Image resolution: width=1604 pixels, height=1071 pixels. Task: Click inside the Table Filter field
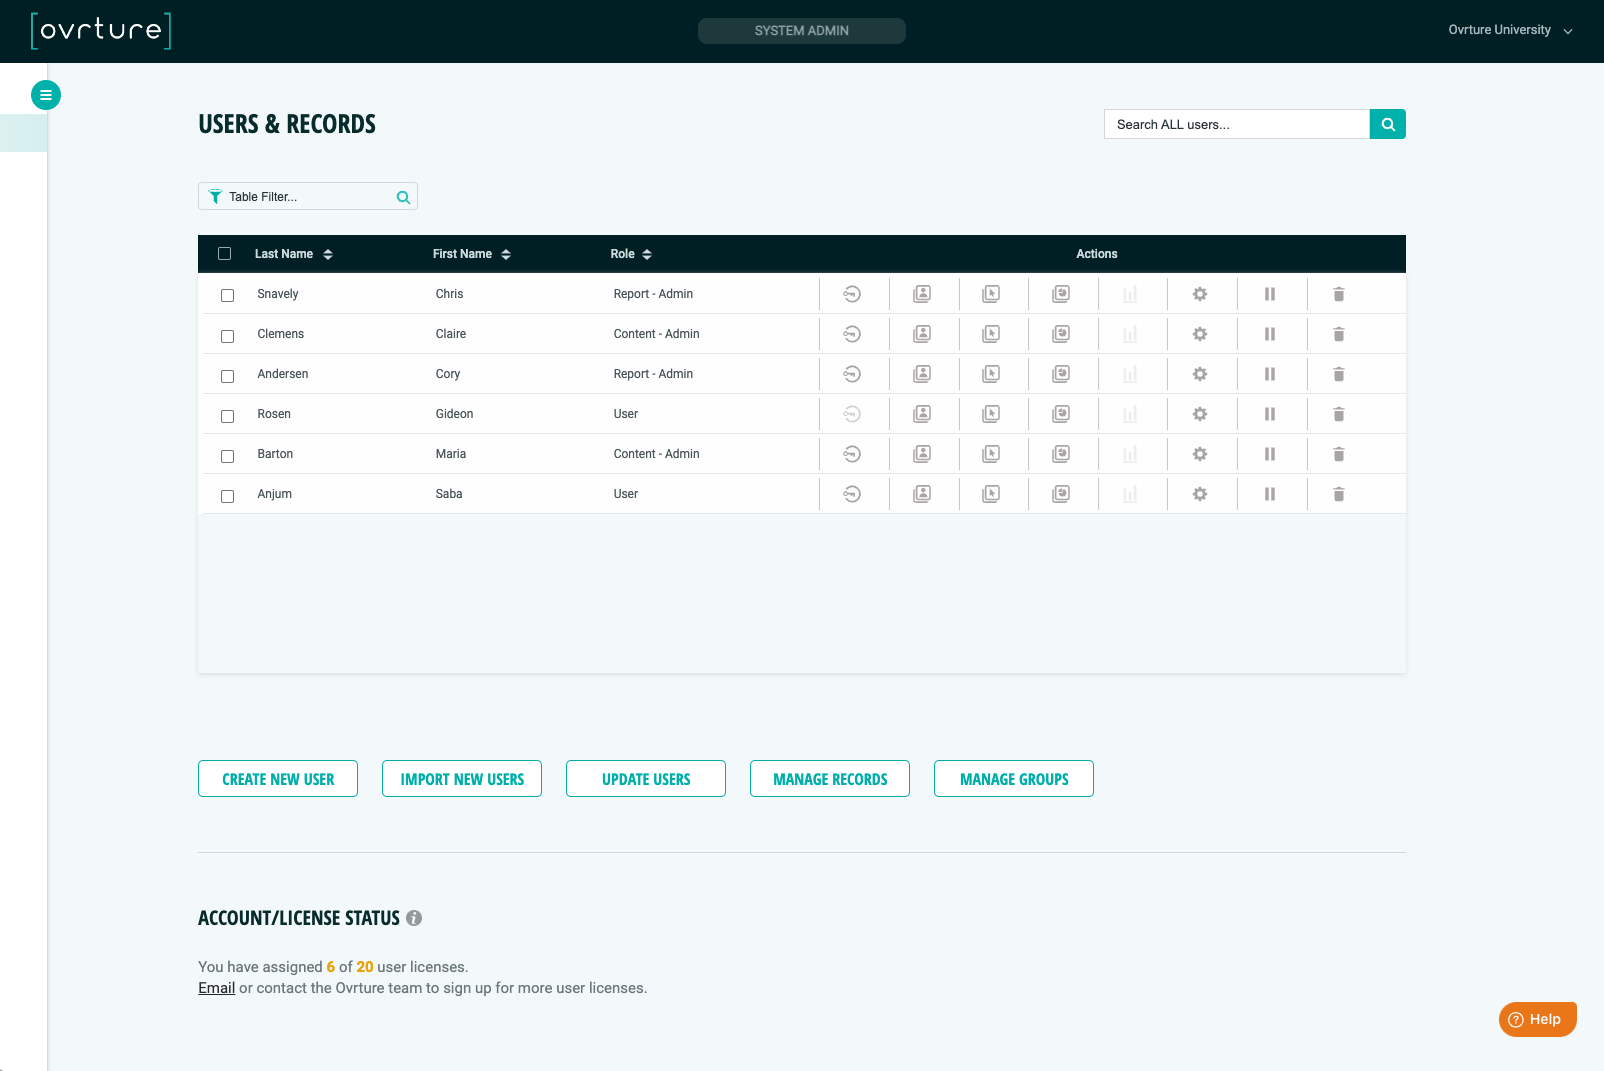pos(300,196)
